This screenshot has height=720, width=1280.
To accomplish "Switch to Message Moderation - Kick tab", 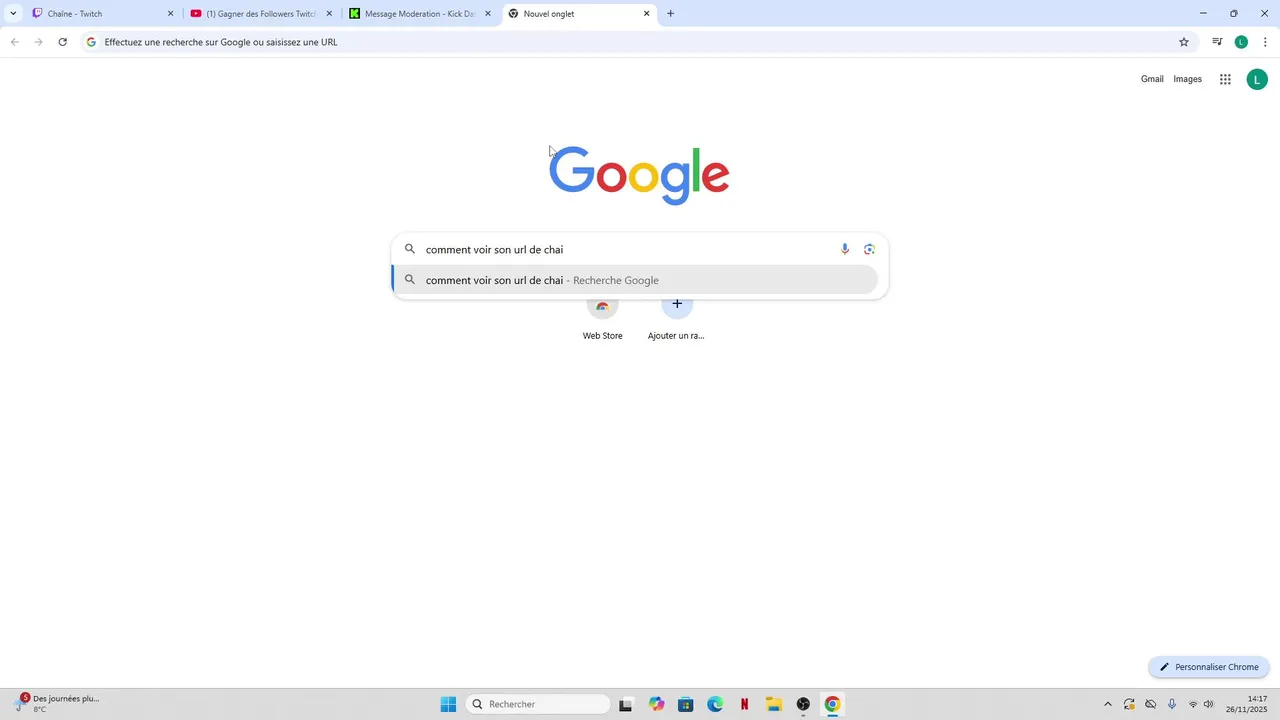I will (x=421, y=14).
